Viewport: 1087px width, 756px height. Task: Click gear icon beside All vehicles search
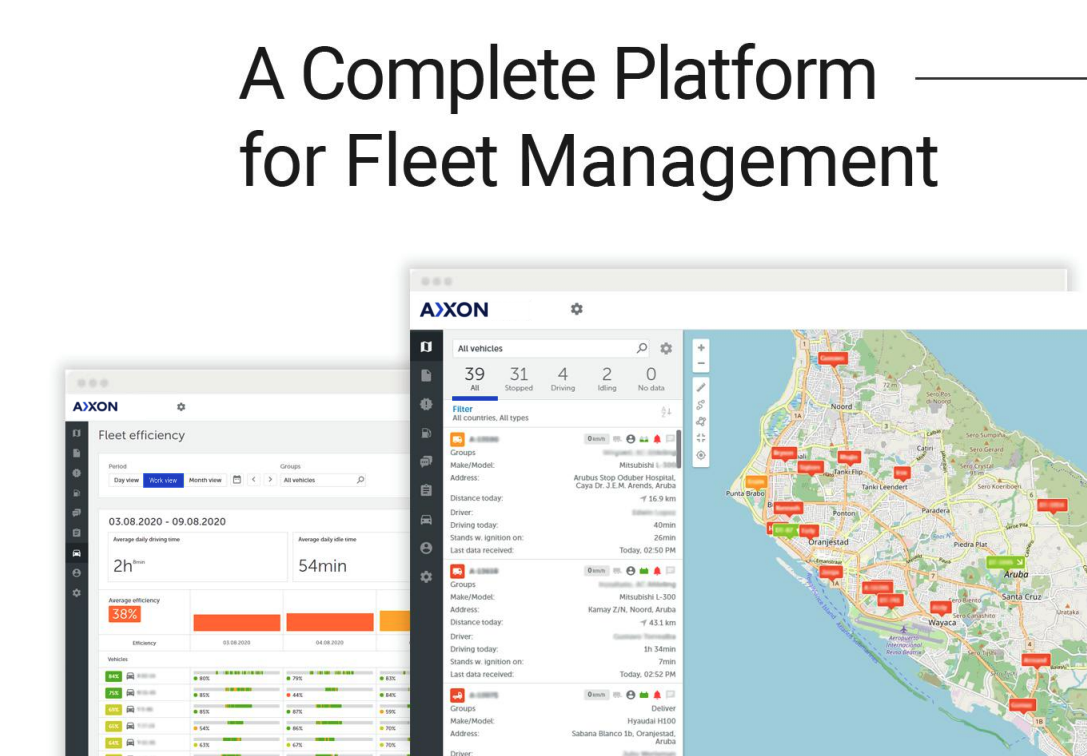[x=666, y=349]
